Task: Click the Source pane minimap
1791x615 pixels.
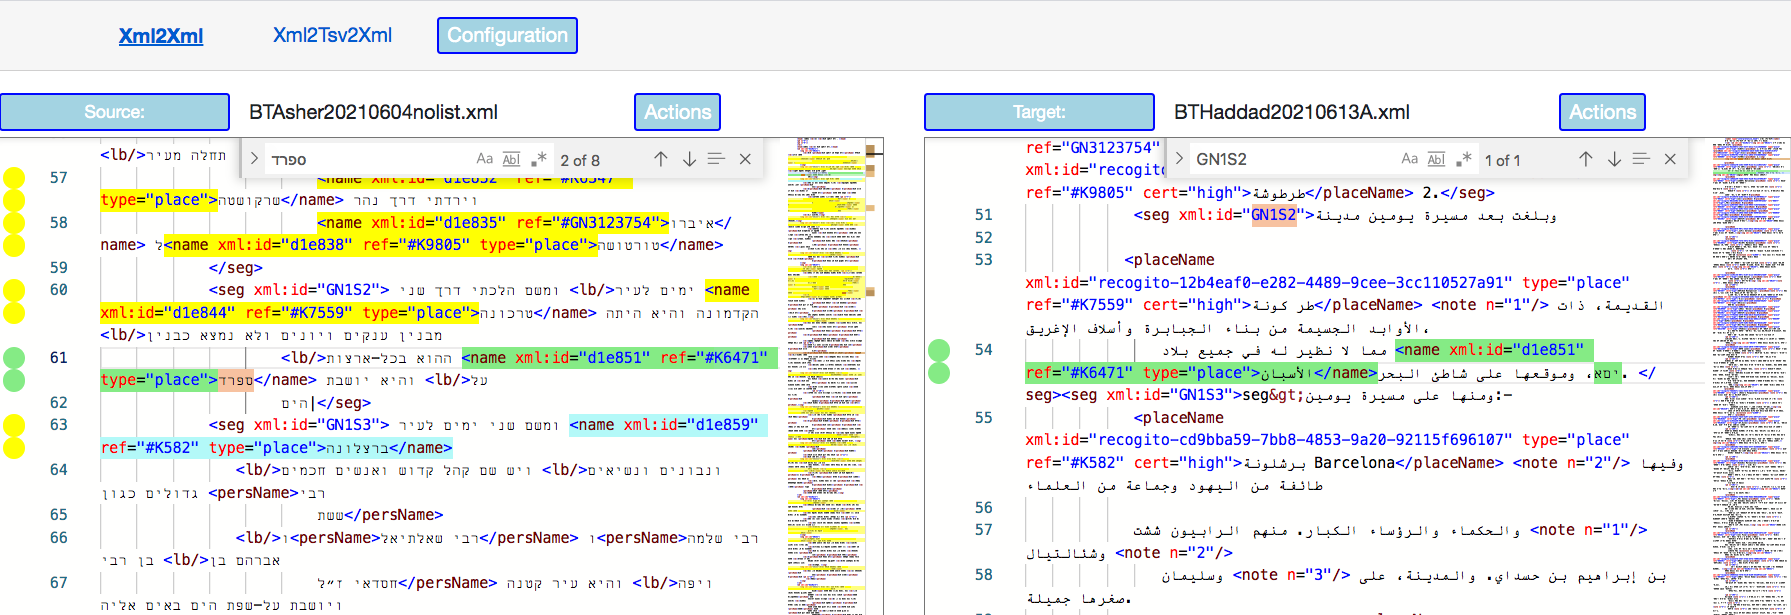Action: pyautogui.click(x=825, y=376)
